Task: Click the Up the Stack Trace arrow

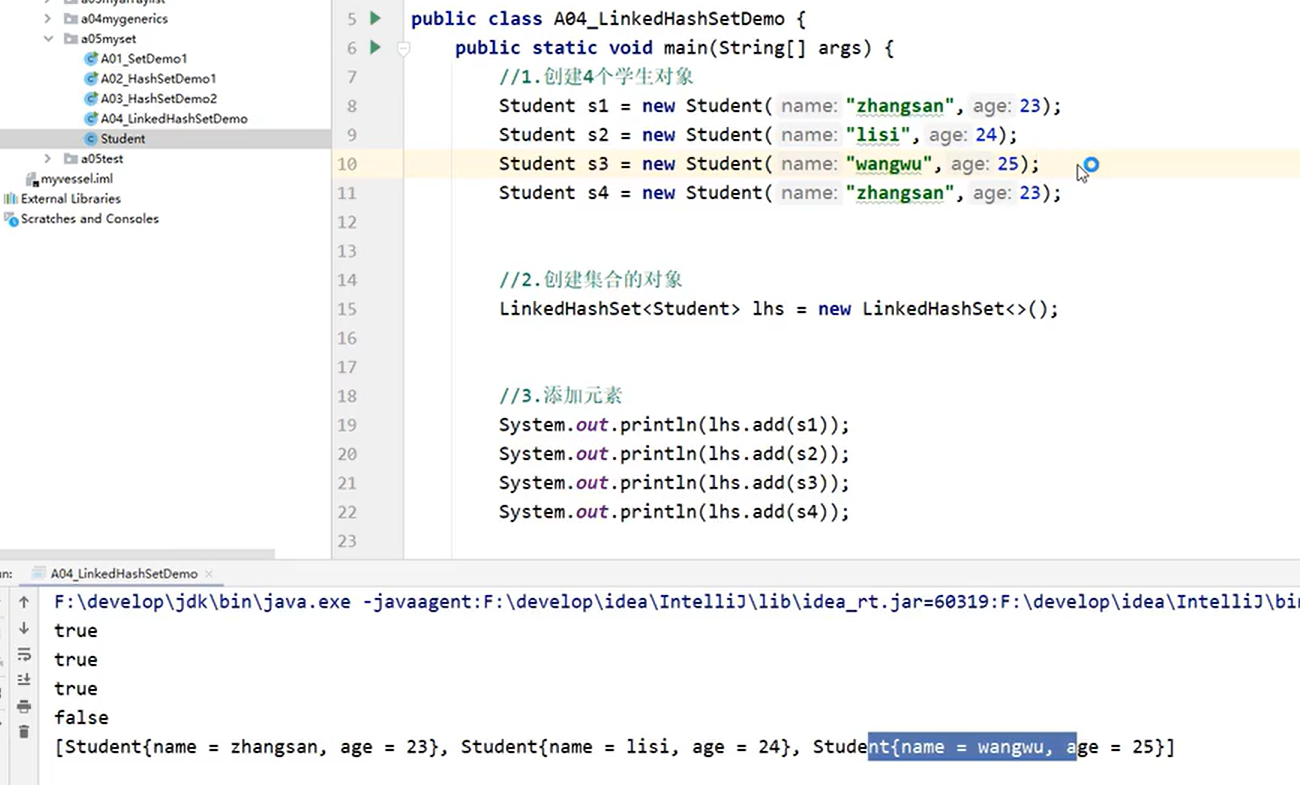Action: (x=24, y=603)
